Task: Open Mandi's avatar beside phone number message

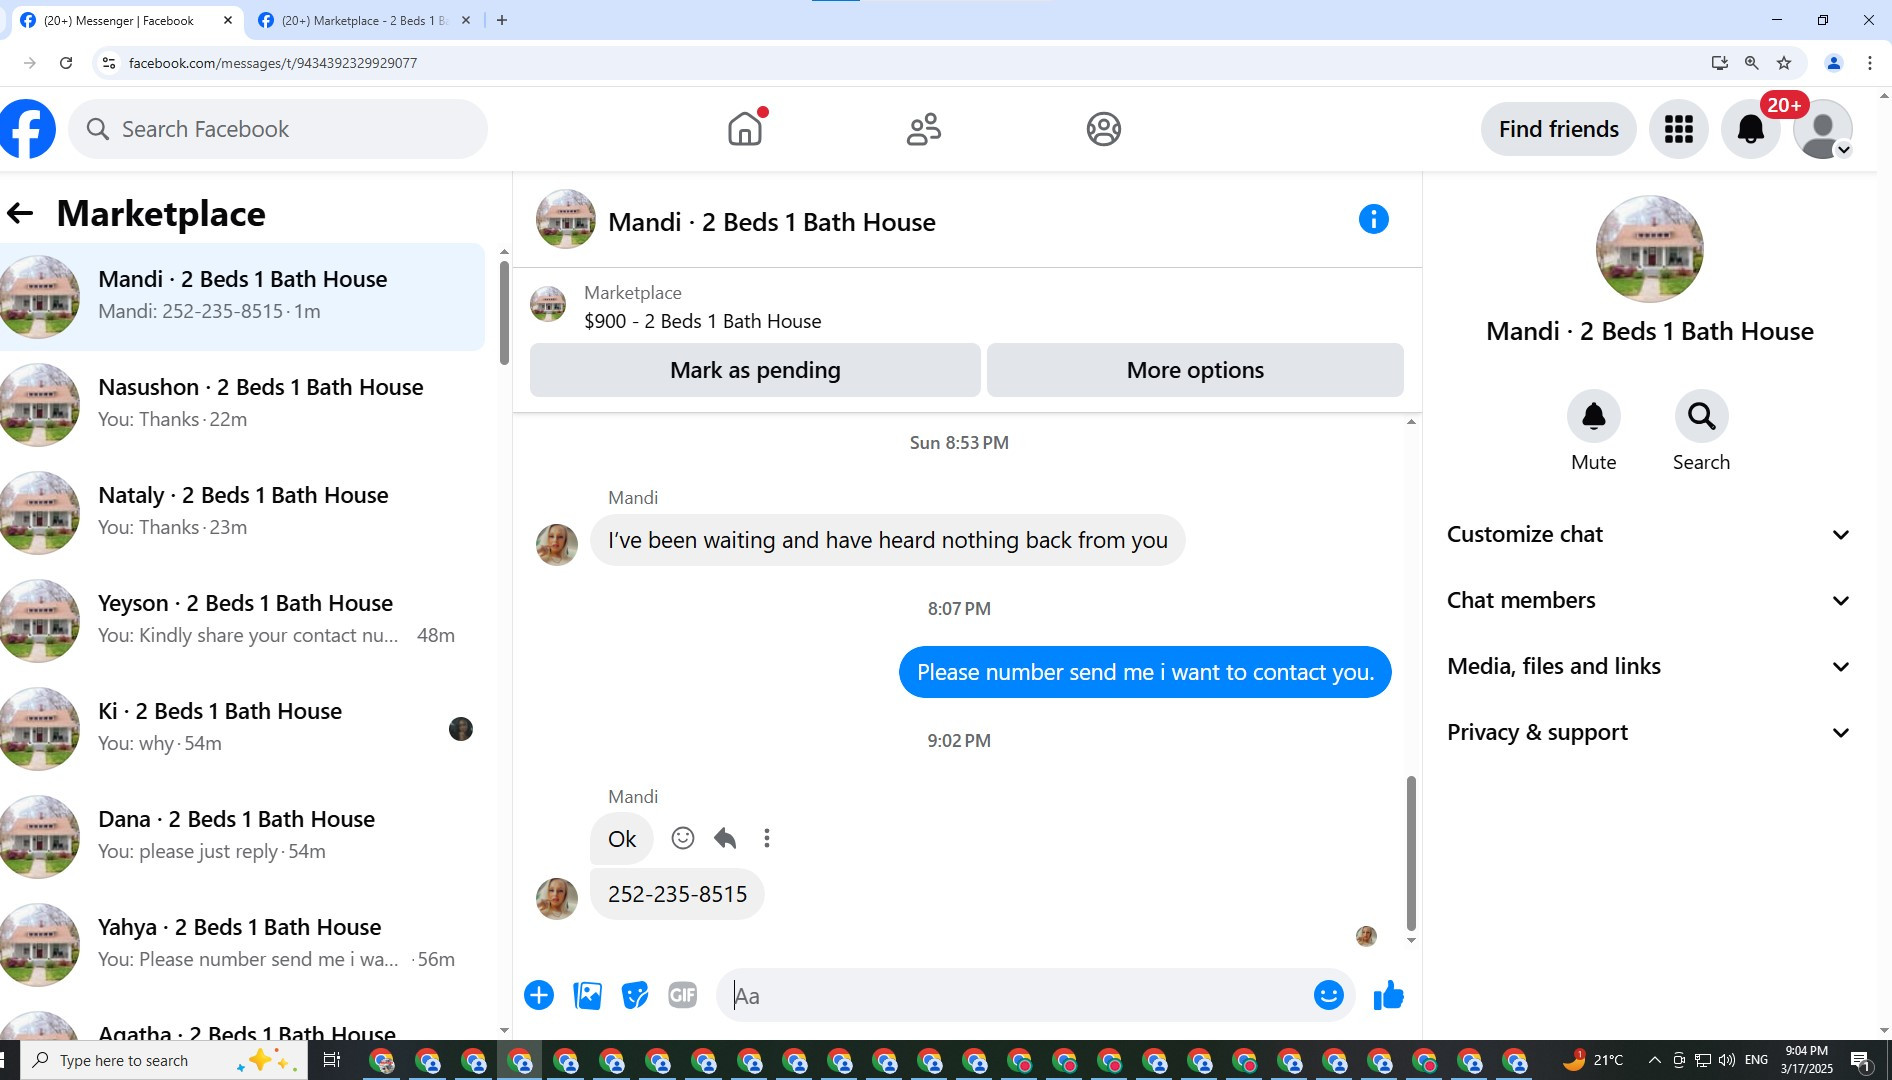Action: 557,898
